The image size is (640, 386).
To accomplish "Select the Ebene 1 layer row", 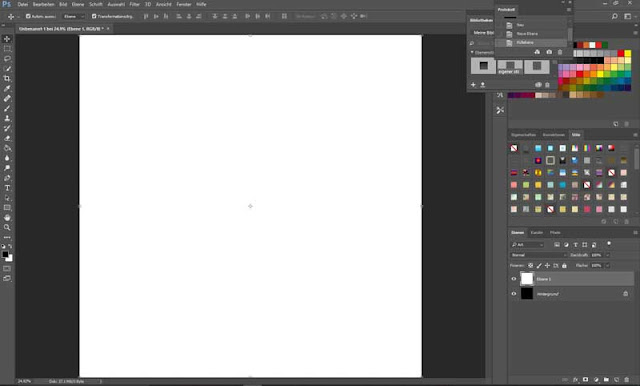I will tap(571, 279).
